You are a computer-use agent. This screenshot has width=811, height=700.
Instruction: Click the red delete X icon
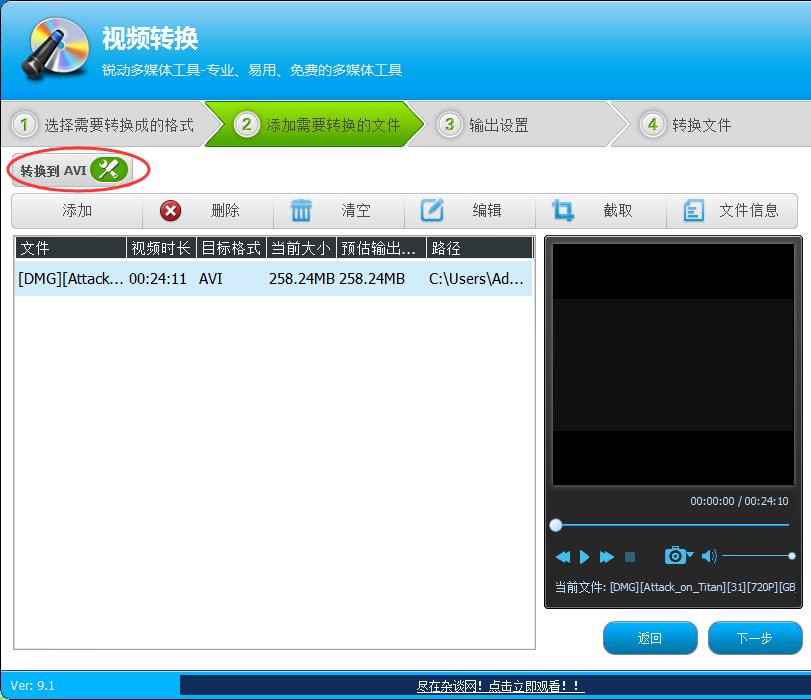[x=170, y=211]
